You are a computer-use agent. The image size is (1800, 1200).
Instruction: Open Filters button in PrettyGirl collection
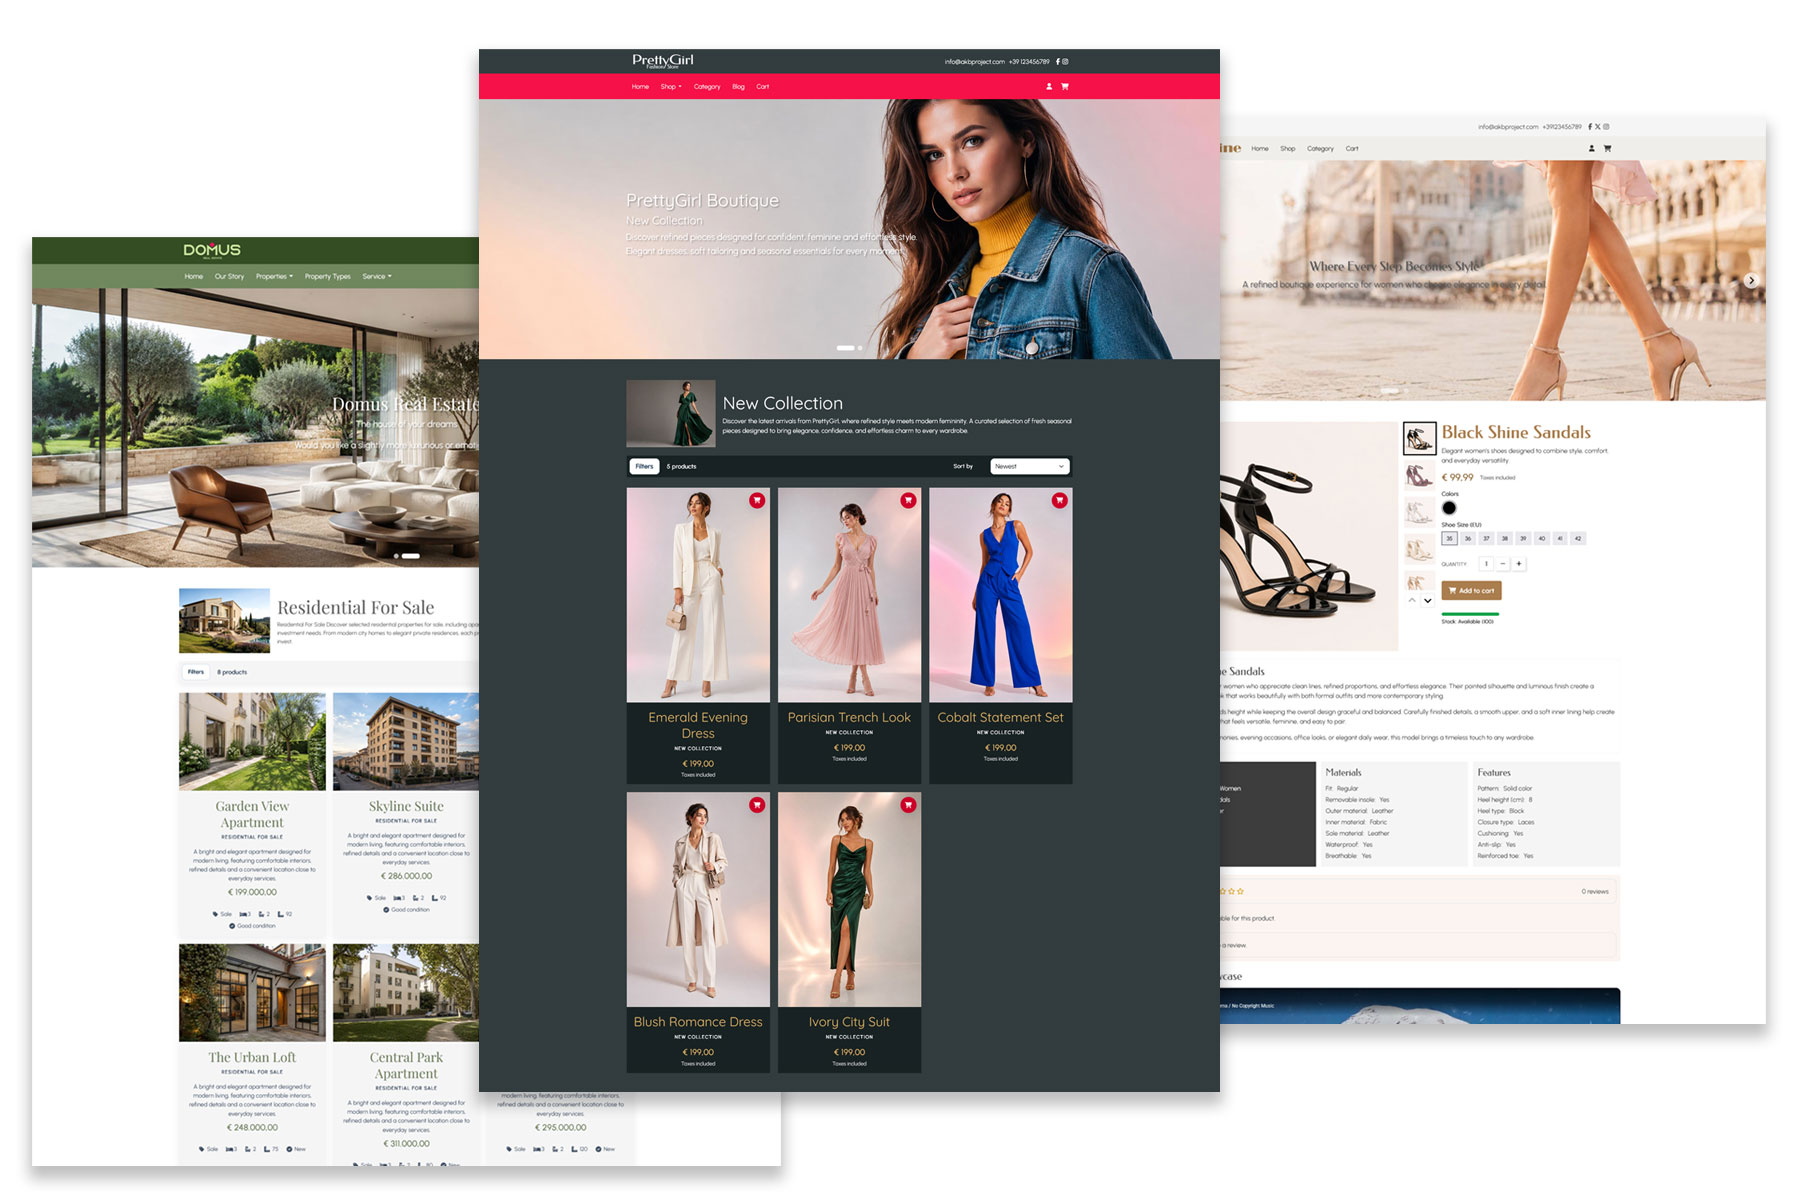(x=645, y=466)
